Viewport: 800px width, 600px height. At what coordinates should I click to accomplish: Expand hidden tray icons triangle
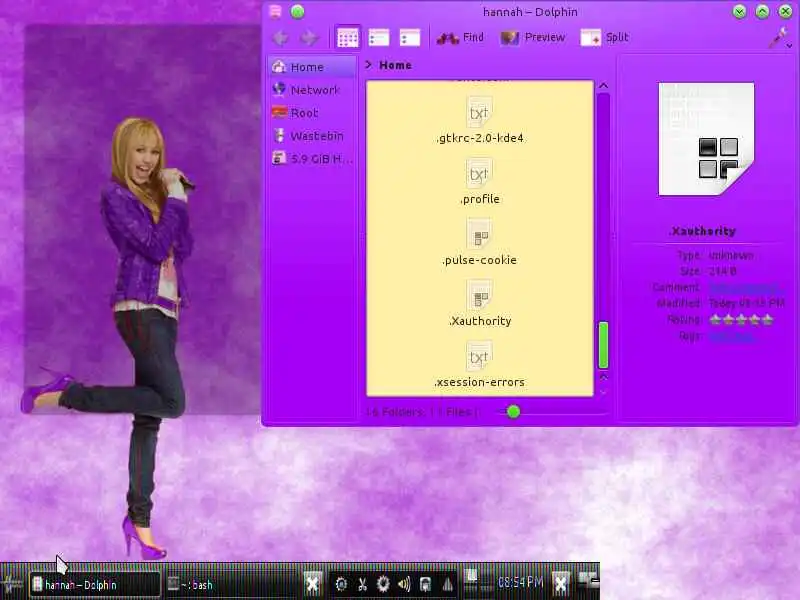pos(447,584)
